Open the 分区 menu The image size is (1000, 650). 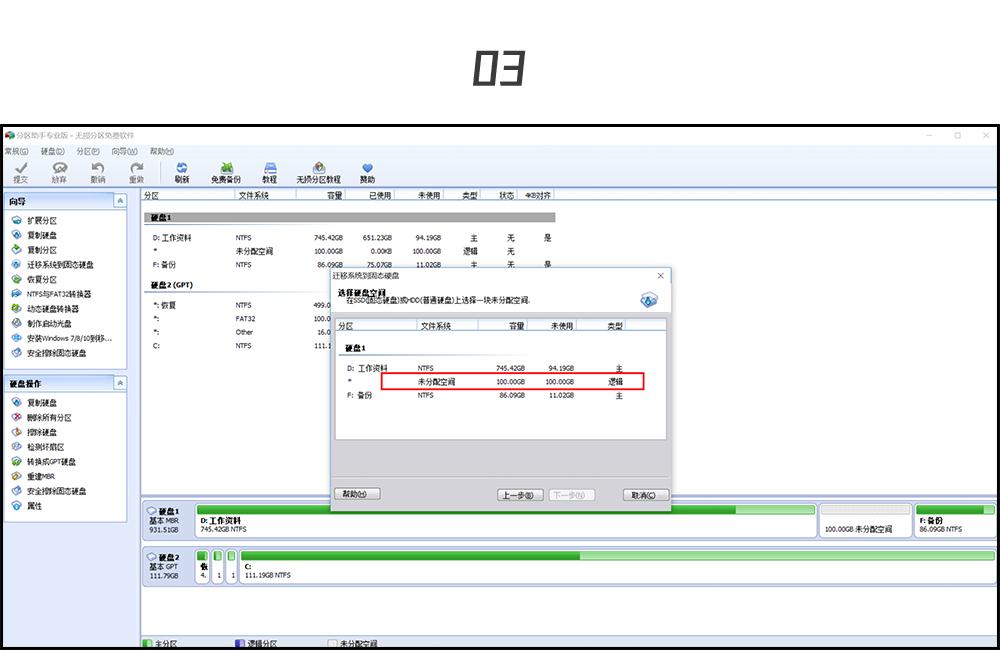pos(88,151)
